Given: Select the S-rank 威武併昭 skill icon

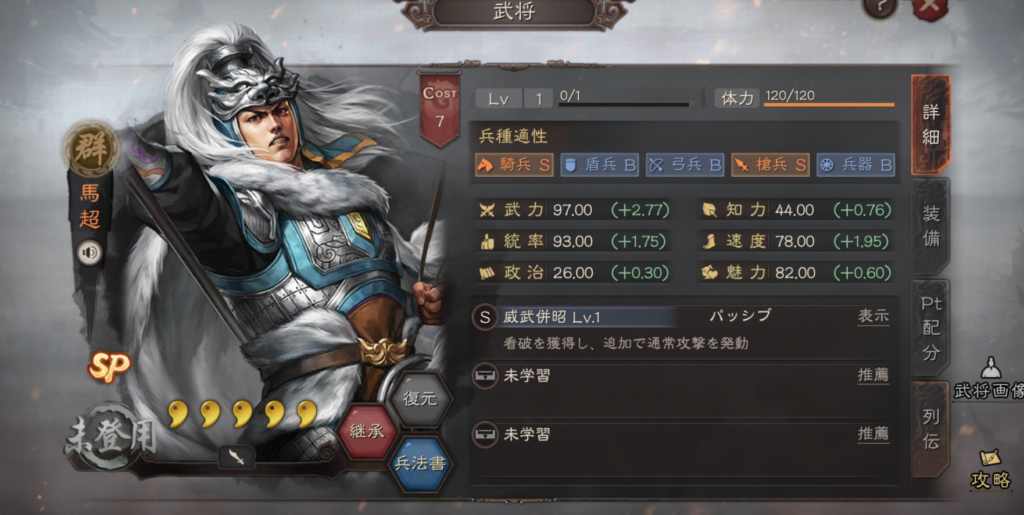Looking at the screenshot, I should click(x=484, y=318).
